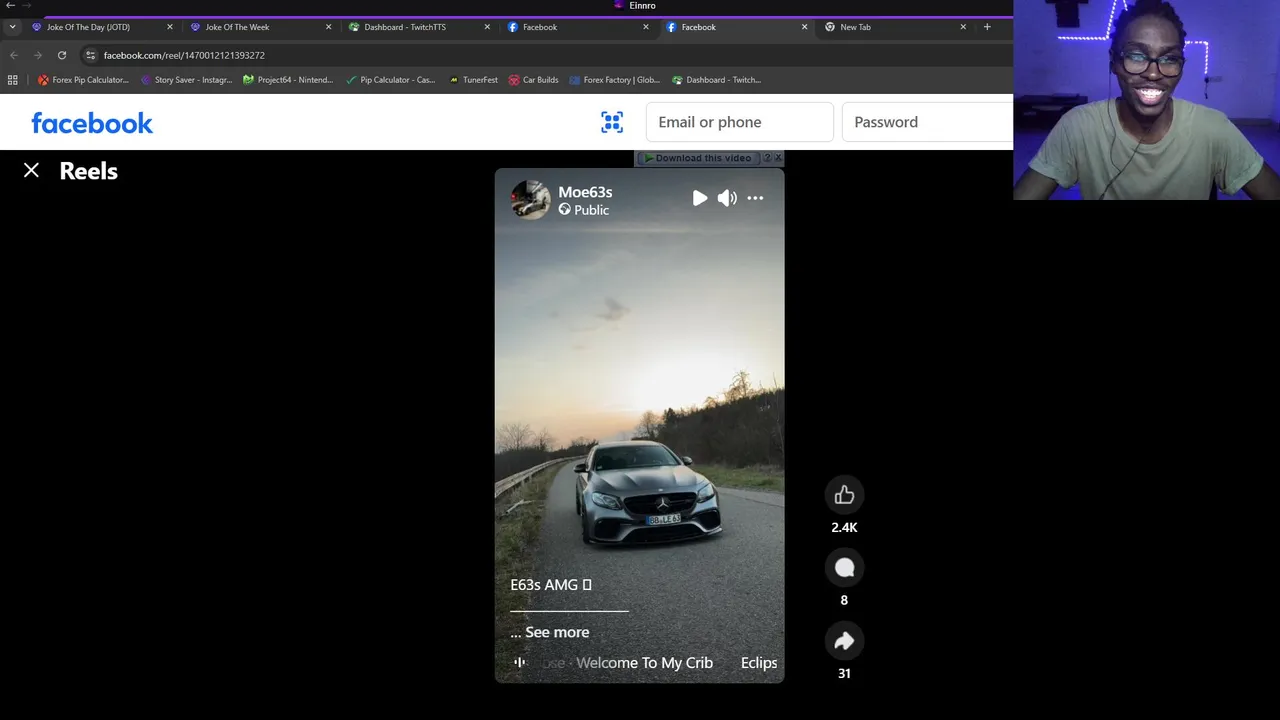Focus the Email or phone field

coord(739,122)
